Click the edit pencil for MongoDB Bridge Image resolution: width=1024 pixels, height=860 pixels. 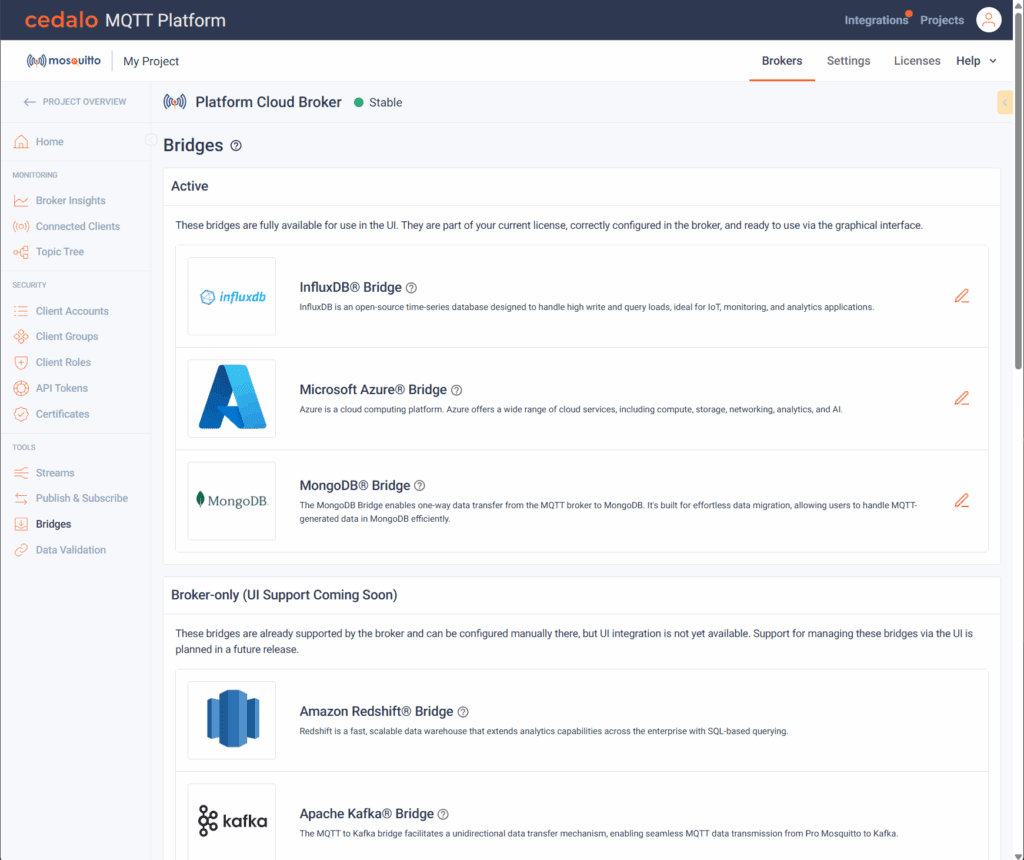point(961,501)
